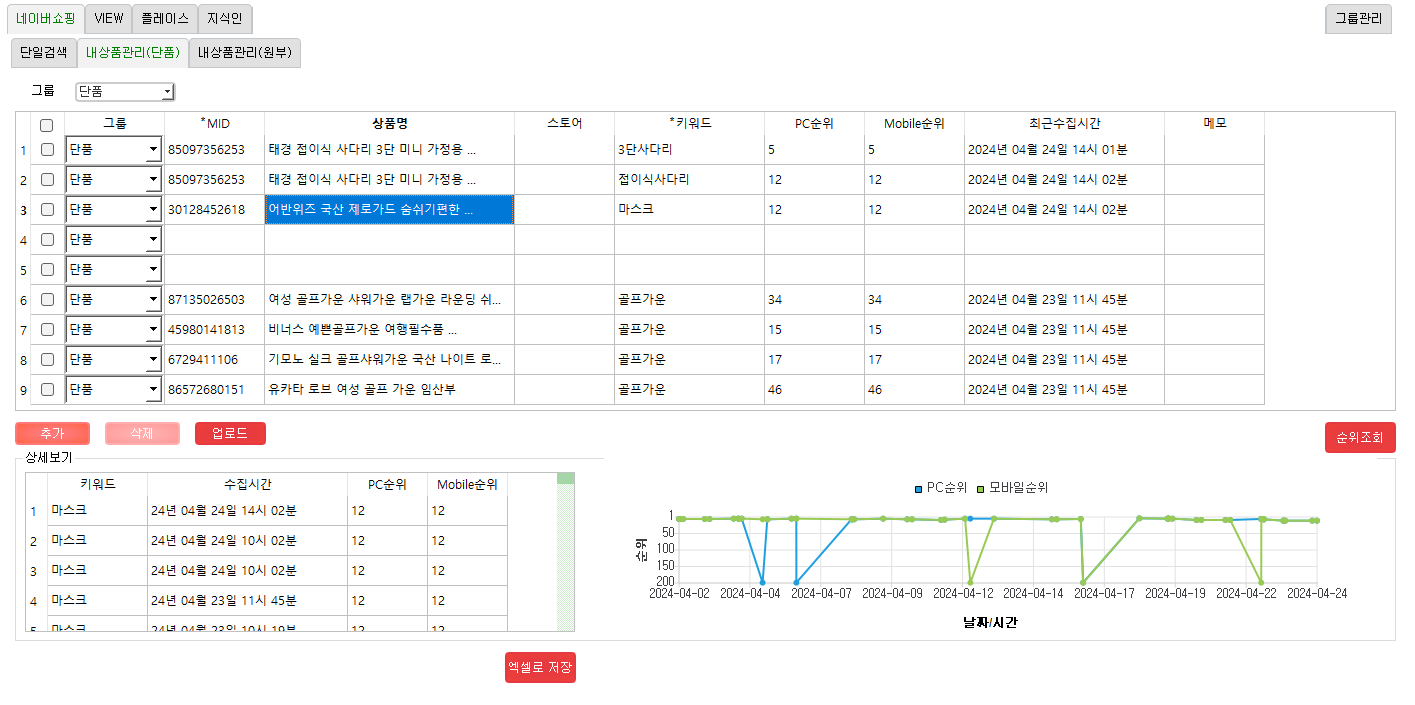Click the 업로드 button

(x=230, y=433)
